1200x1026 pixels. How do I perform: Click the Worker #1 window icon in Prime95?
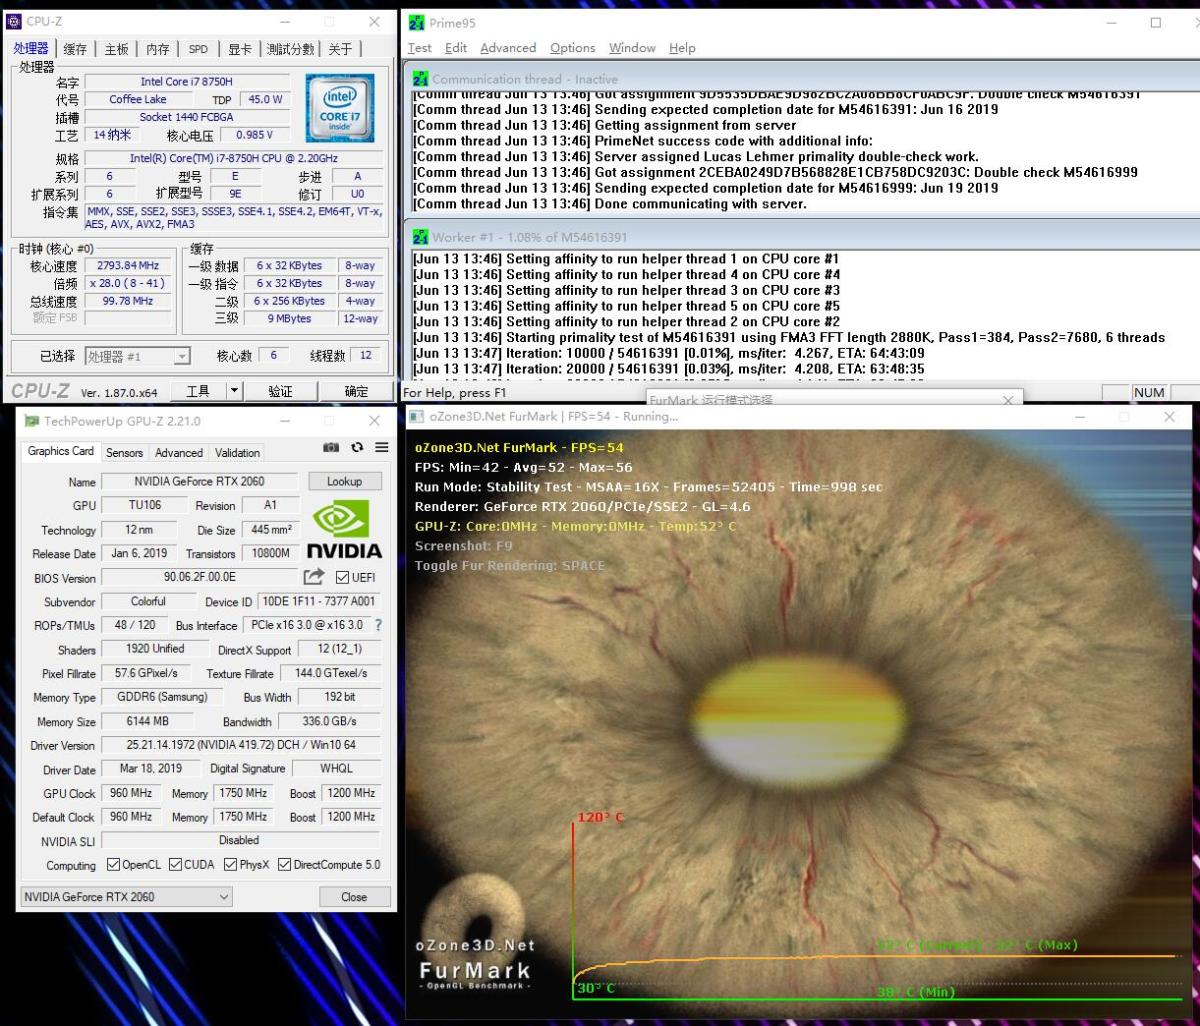(421, 237)
